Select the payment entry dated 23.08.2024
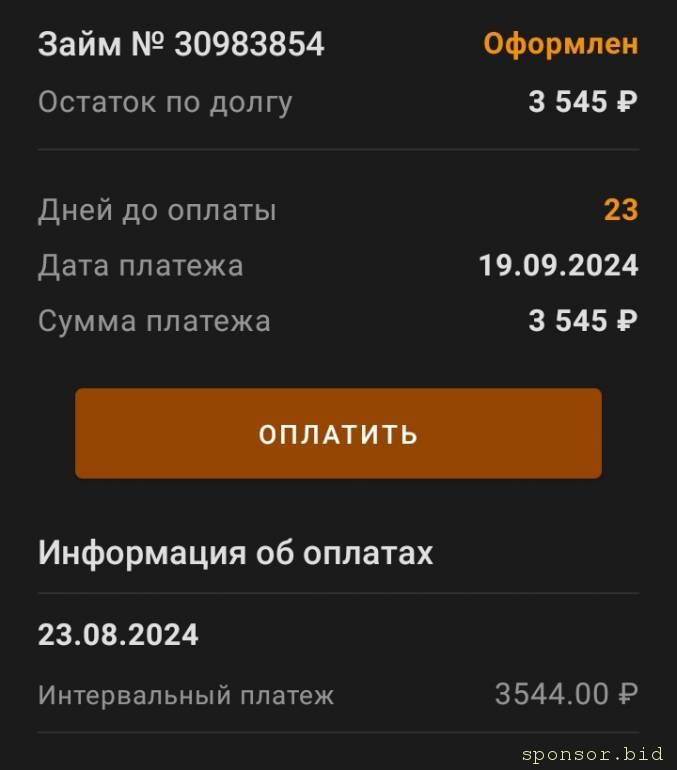 click(x=118, y=635)
